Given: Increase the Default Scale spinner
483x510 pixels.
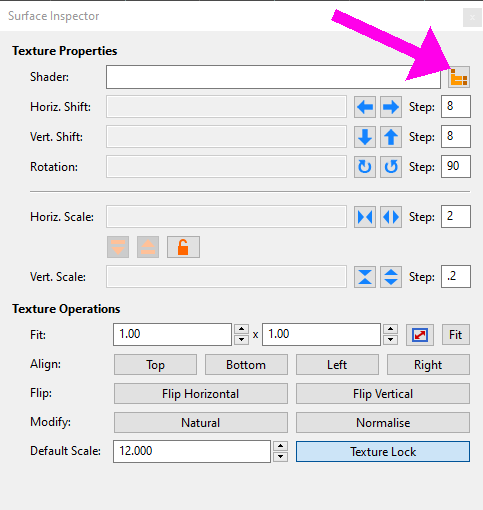Looking at the screenshot, I should [280, 446].
